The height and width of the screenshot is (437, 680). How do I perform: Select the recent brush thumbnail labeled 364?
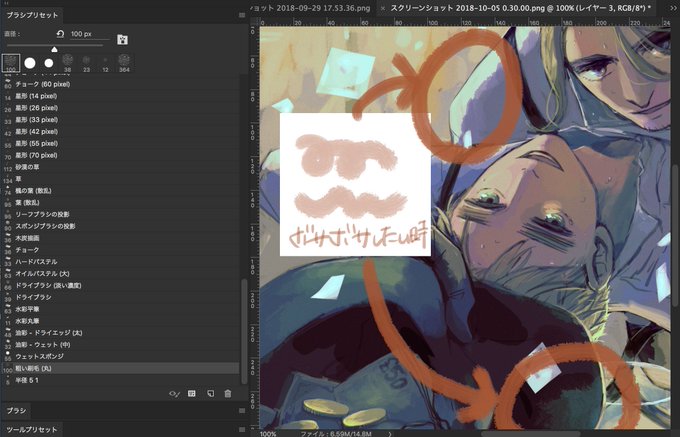[124, 63]
